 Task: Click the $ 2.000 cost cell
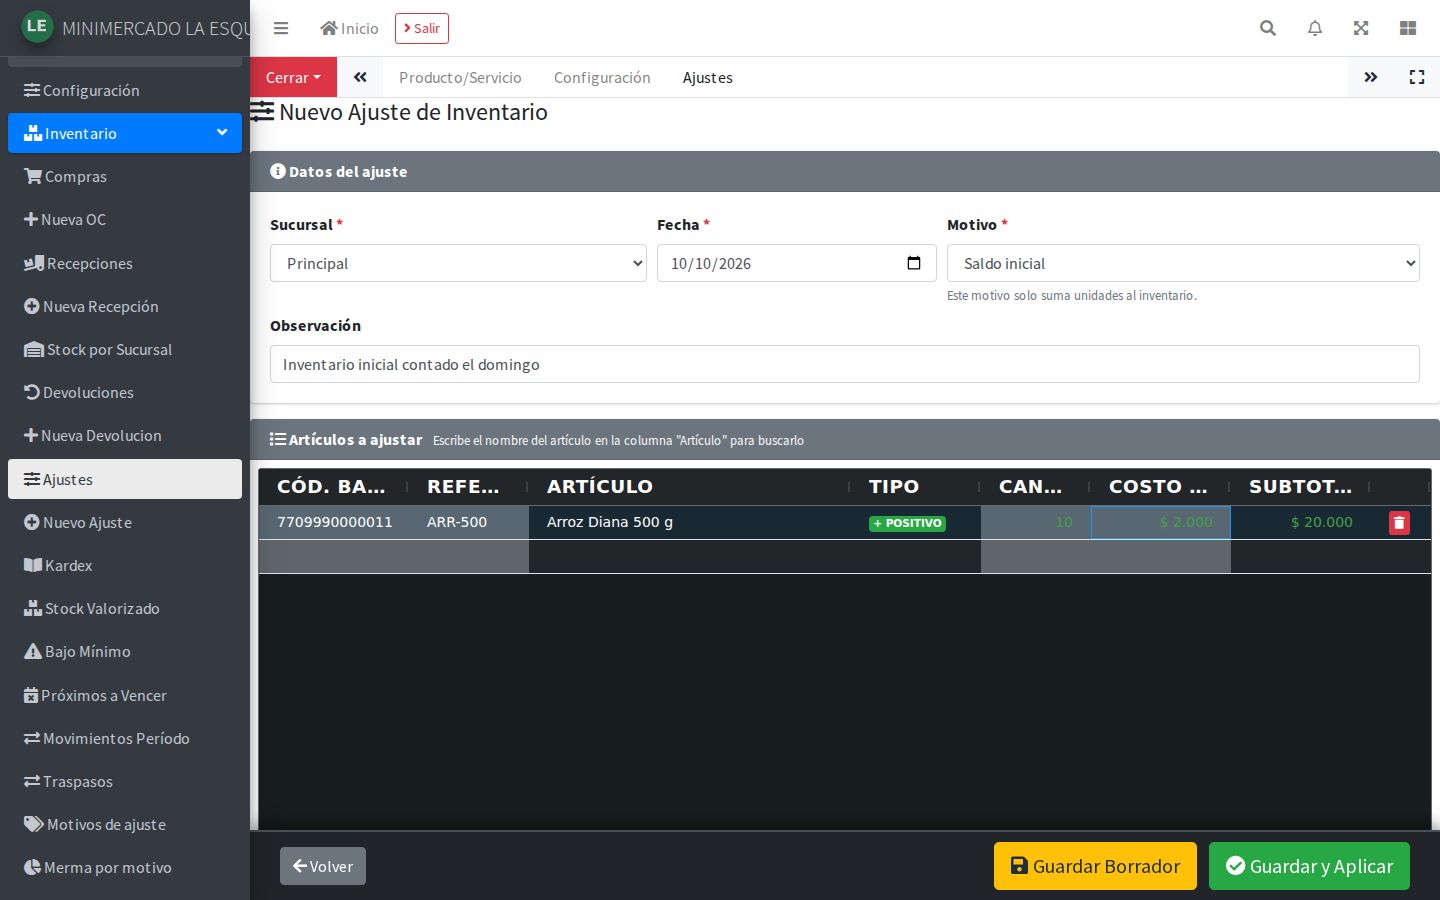pos(1160,522)
